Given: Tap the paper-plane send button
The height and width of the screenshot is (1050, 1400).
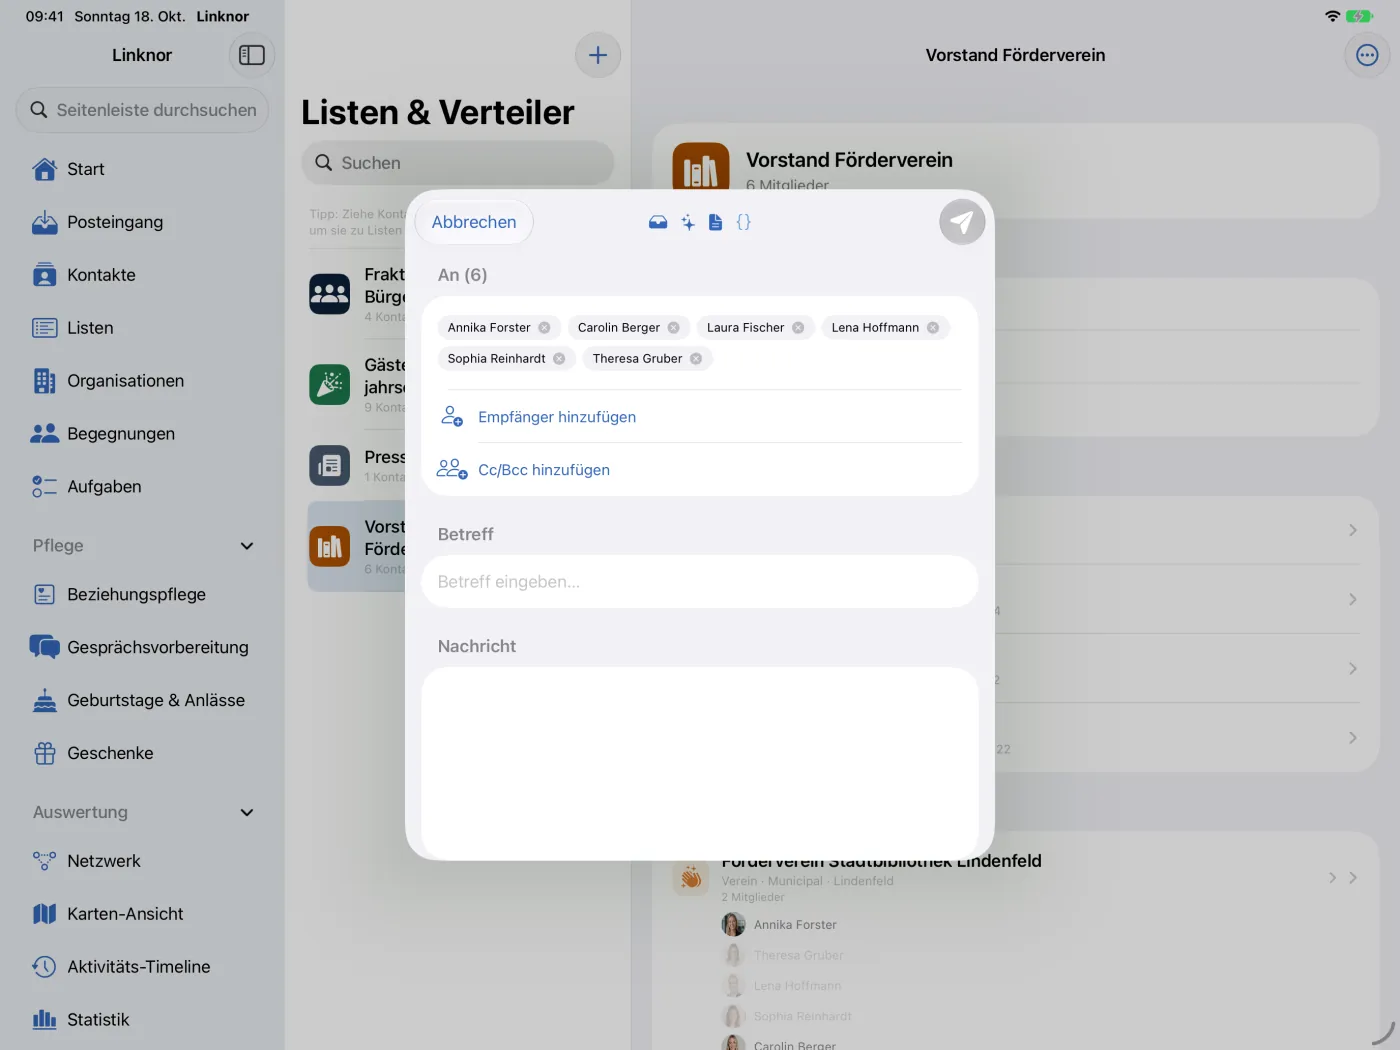Looking at the screenshot, I should click(x=962, y=222).
